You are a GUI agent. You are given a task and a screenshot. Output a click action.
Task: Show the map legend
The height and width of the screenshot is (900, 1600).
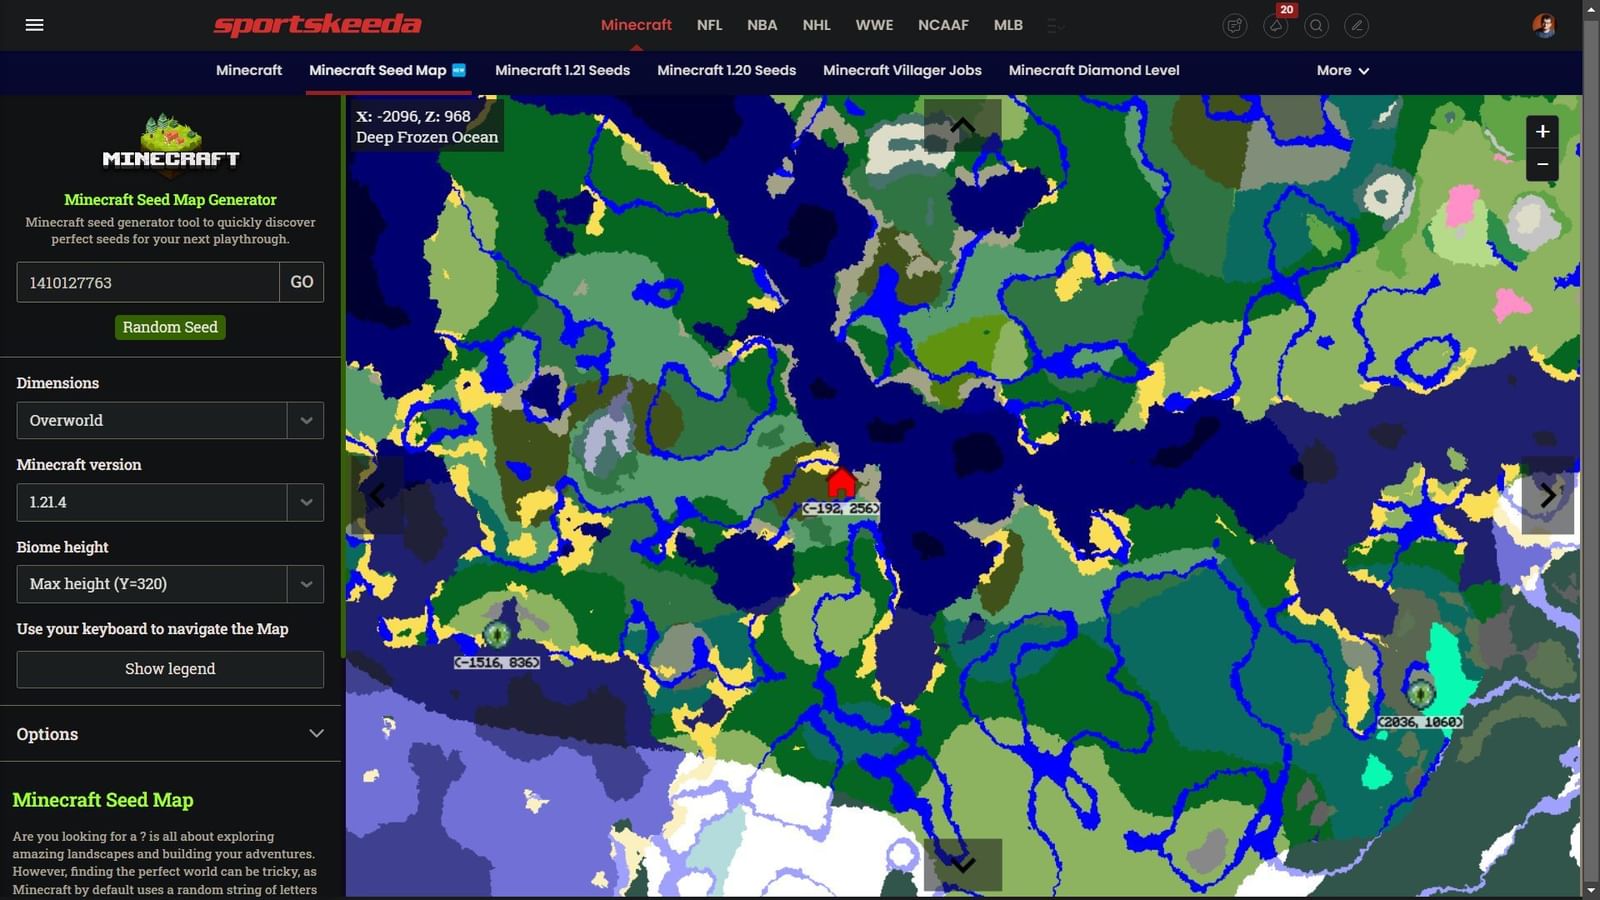(170, 669)
